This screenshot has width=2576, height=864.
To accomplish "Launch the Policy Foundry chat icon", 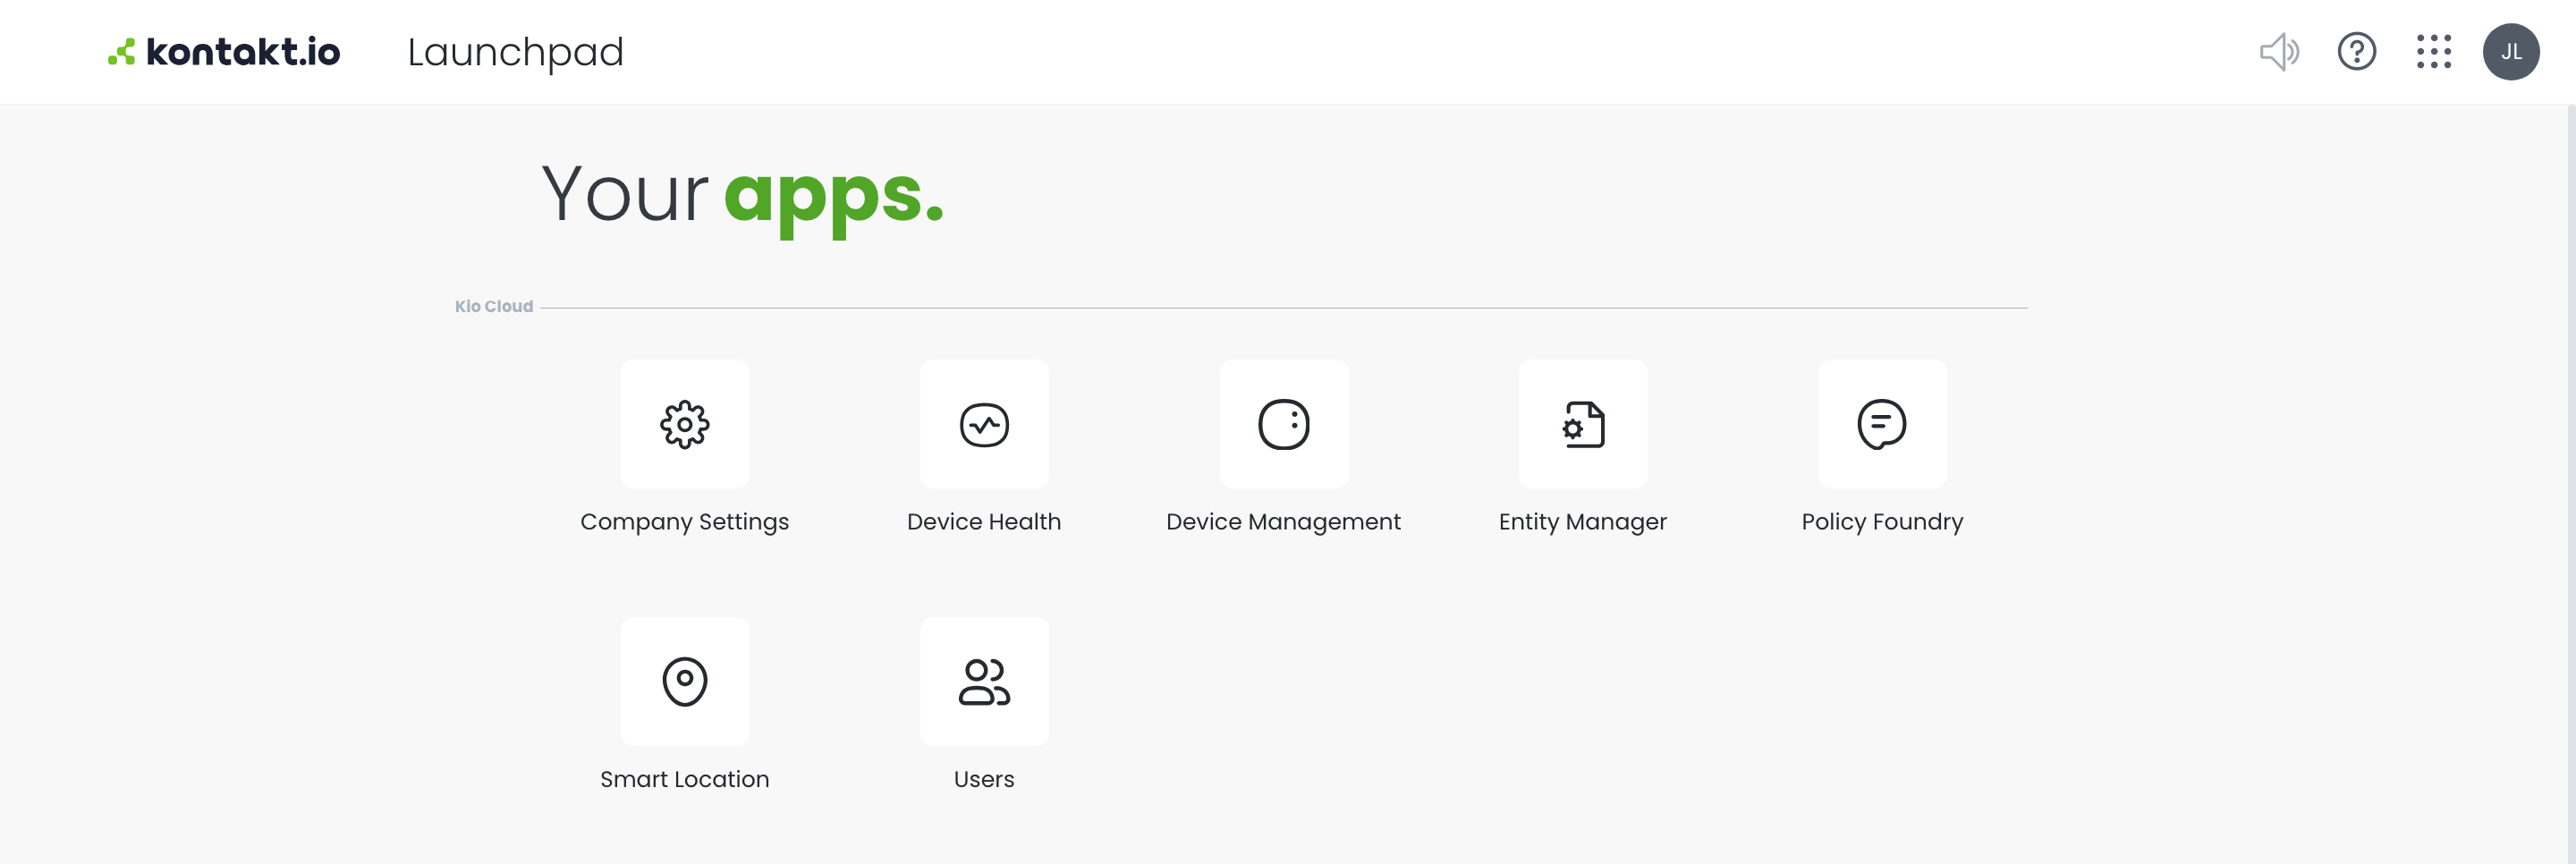I will pyautogui.click(x=1882, y=424).
